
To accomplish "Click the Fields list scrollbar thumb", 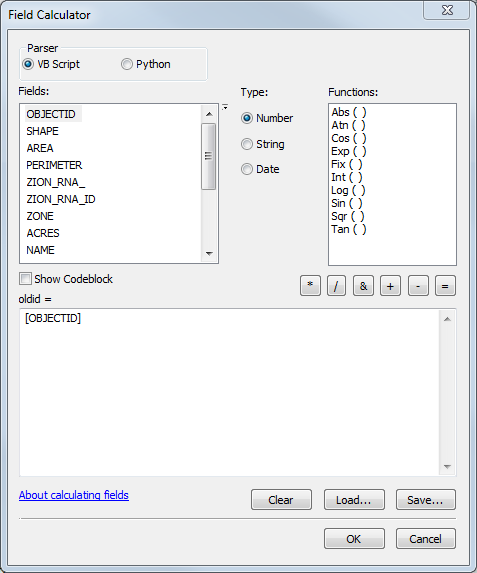I will click(x=209, y=156).
